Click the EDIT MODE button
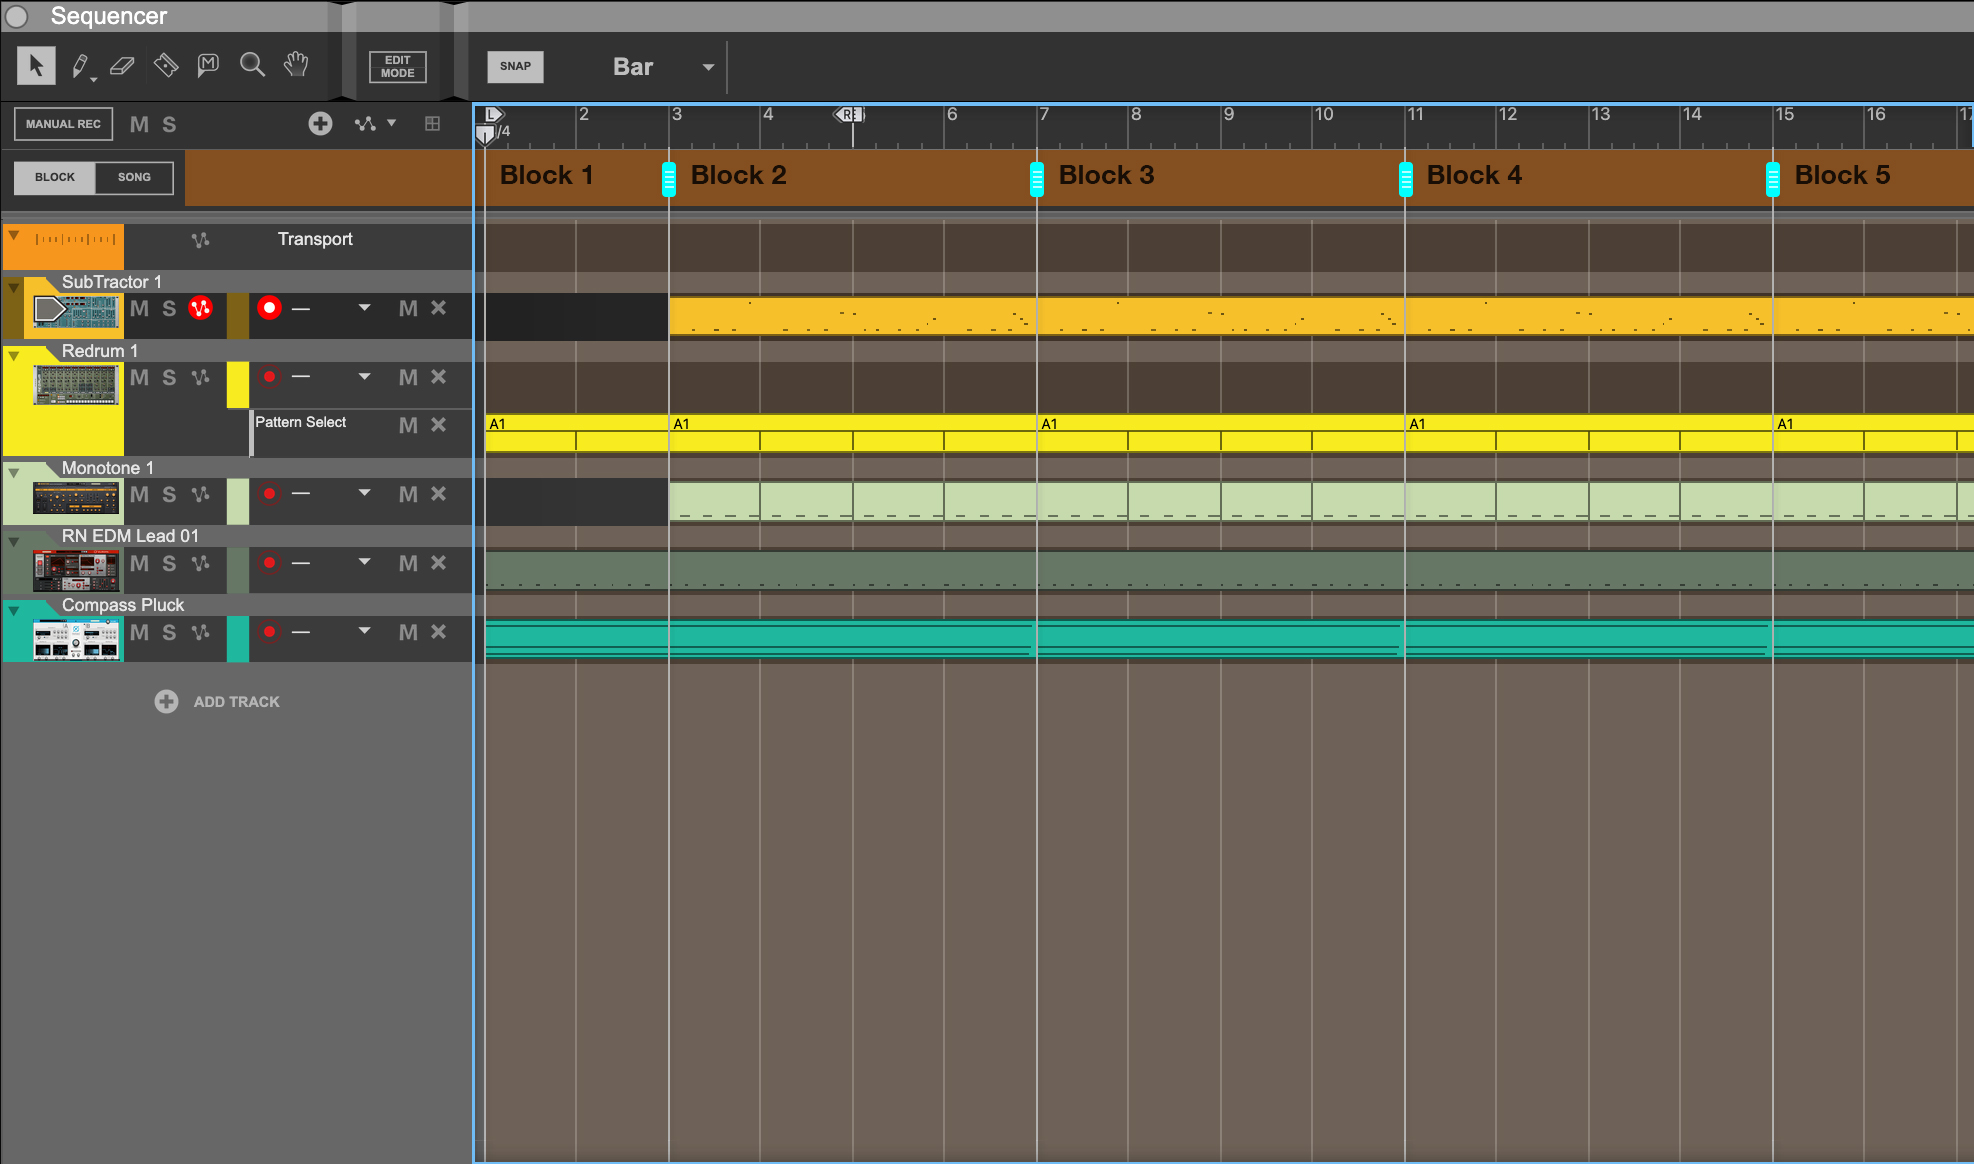Screen dimensions: 1974x1164 click(x=397, y=66)
